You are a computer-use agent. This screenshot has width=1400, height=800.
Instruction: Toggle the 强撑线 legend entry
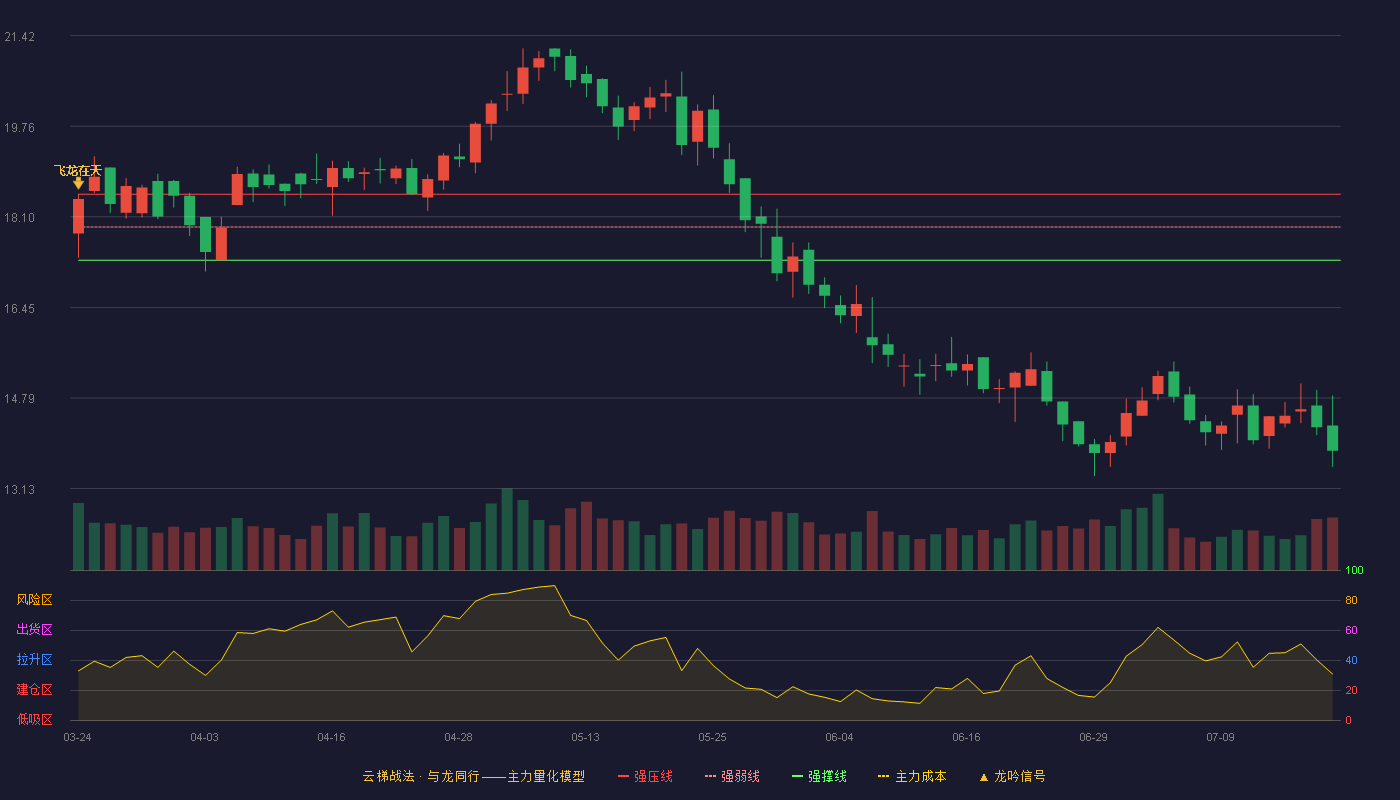coord(819,776)
